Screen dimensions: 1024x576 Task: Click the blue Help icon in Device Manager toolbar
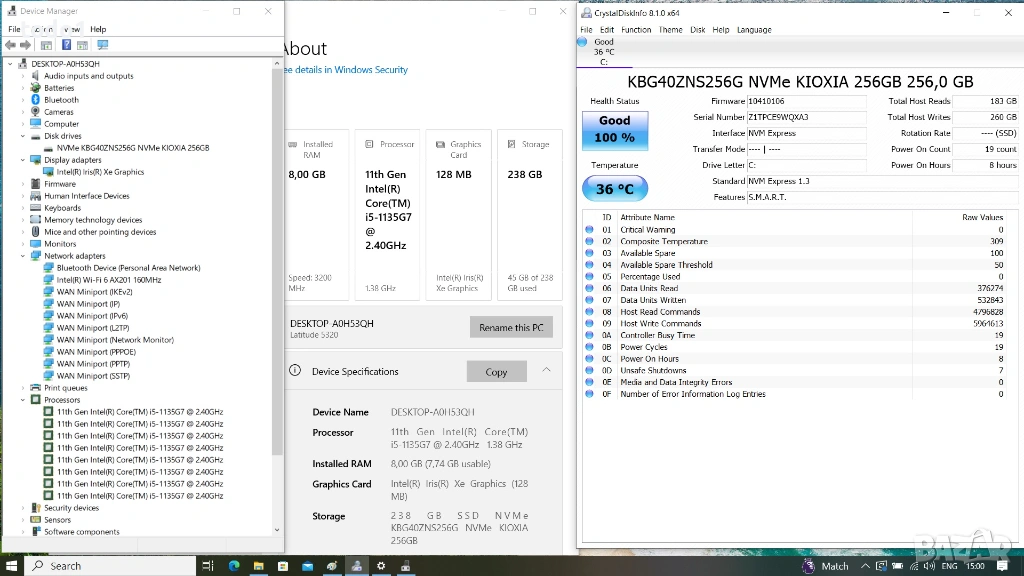pyautogui.click(x=67, y=45)
